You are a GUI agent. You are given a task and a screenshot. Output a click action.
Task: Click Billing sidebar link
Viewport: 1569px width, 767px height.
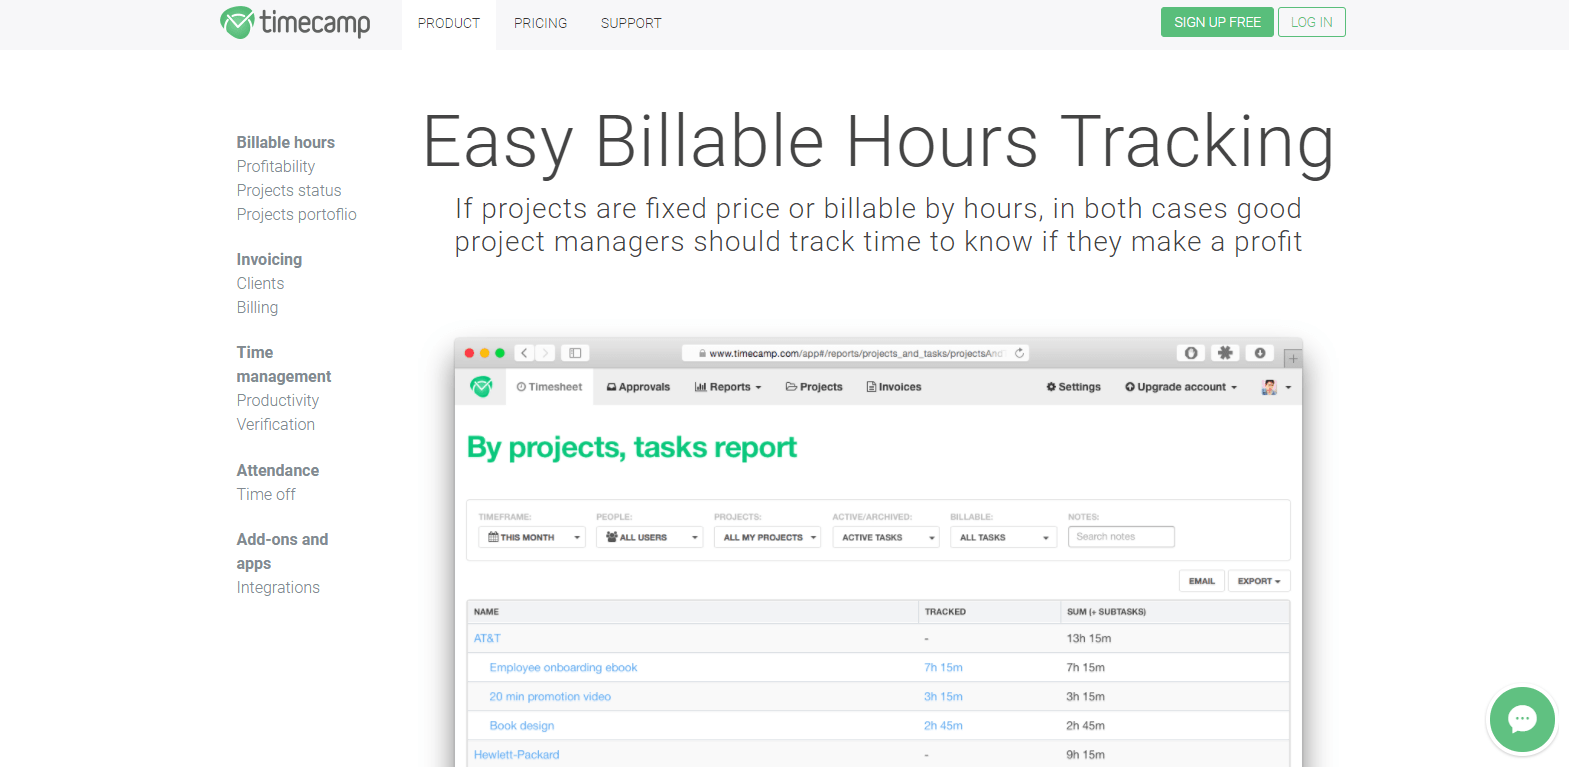(257, 307)
